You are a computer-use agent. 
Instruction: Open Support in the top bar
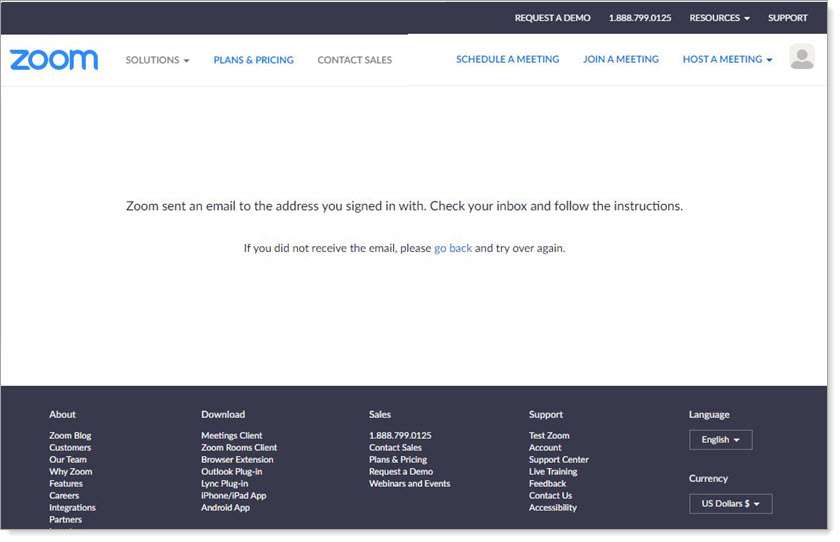pyautogui.click(x=787, y=18)
